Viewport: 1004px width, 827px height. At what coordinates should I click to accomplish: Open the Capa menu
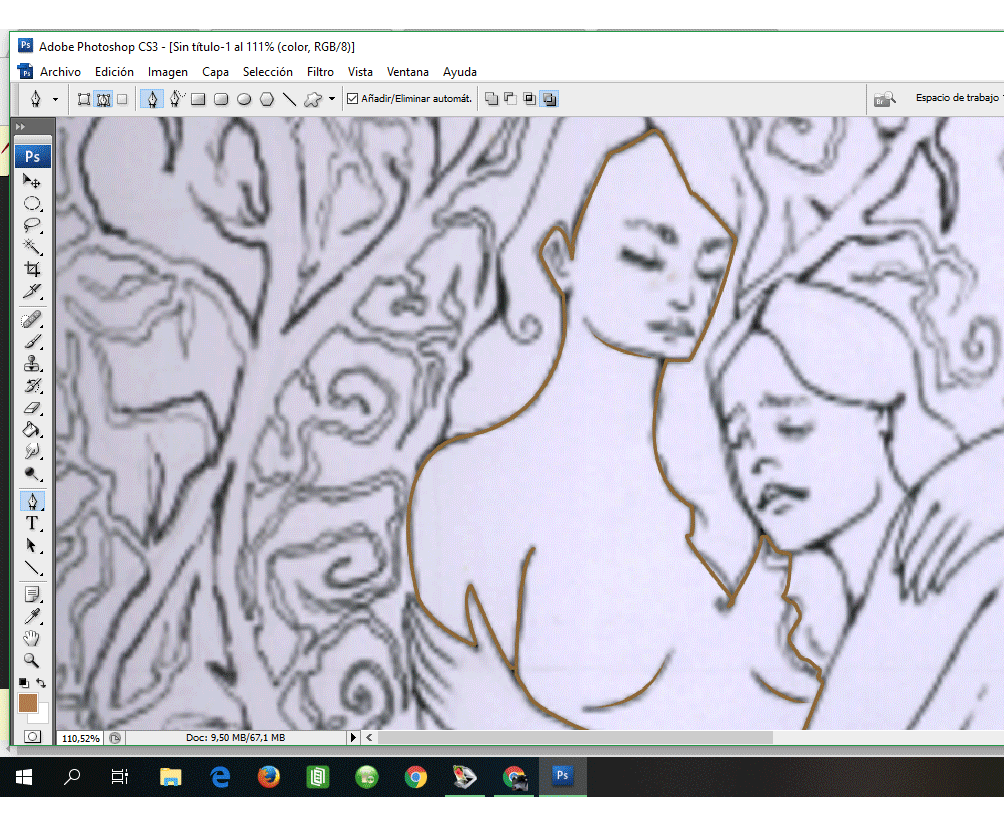(x=215, y=72)
